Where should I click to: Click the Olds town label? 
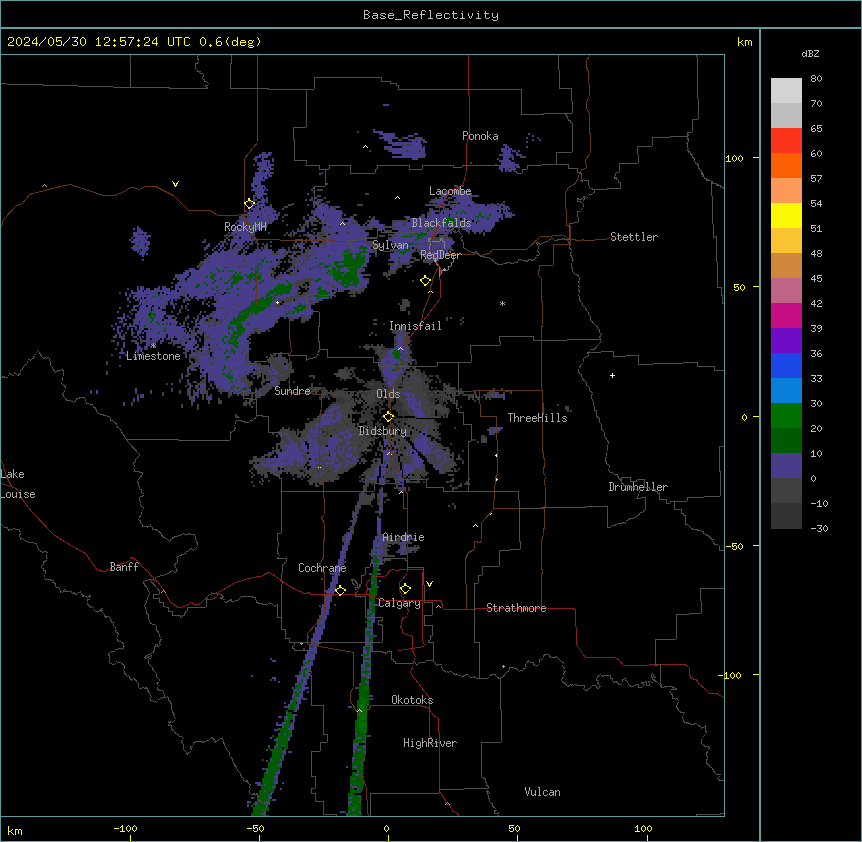(x=388, y=394)
